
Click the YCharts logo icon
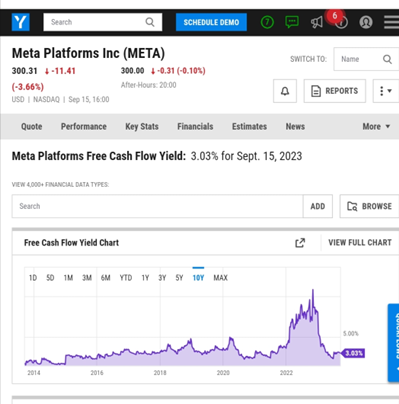coord(21,22)
